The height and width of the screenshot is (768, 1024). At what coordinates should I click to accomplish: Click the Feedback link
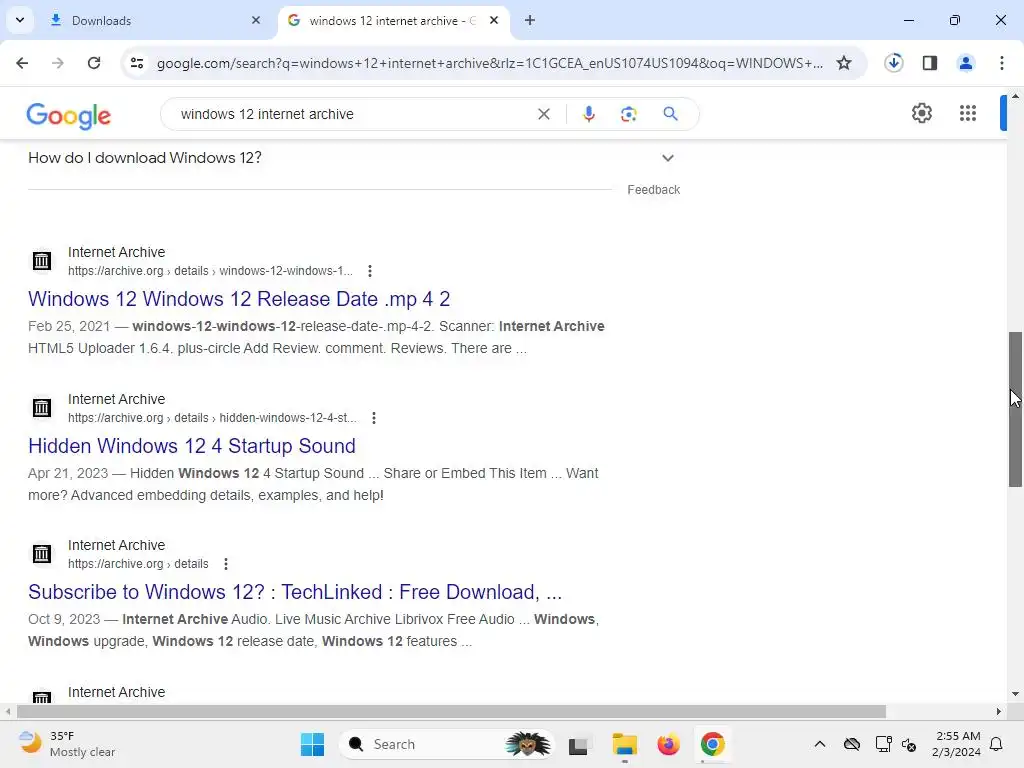[654, 190]
